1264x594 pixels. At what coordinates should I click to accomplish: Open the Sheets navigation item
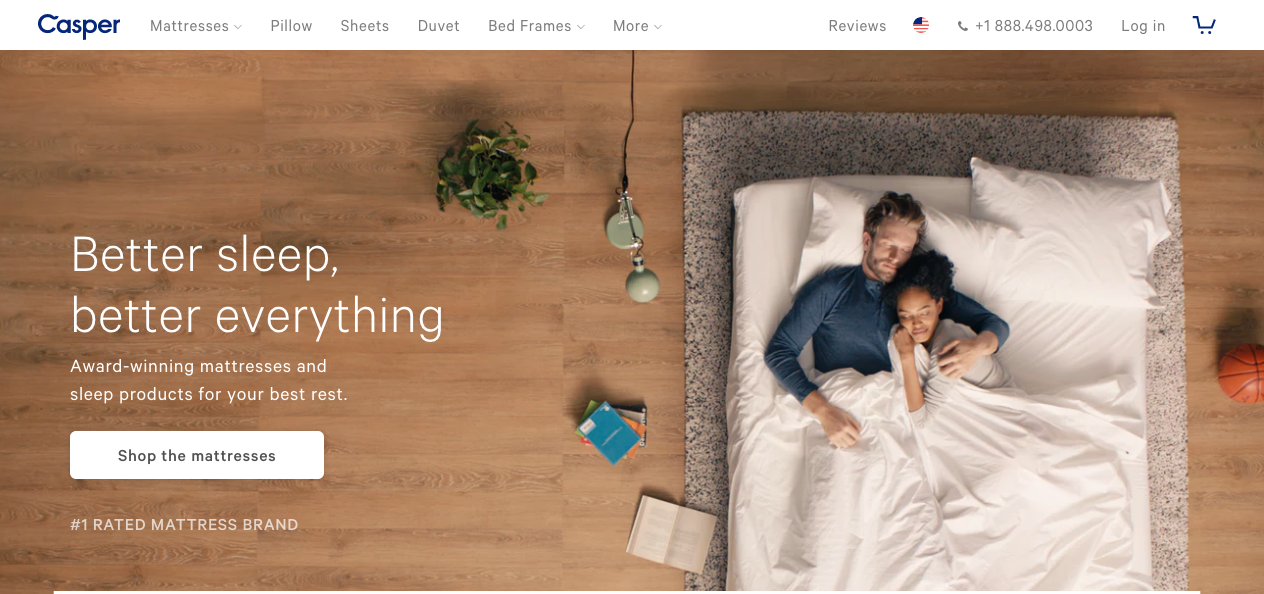pyautogui.click(x=364, y=26)
